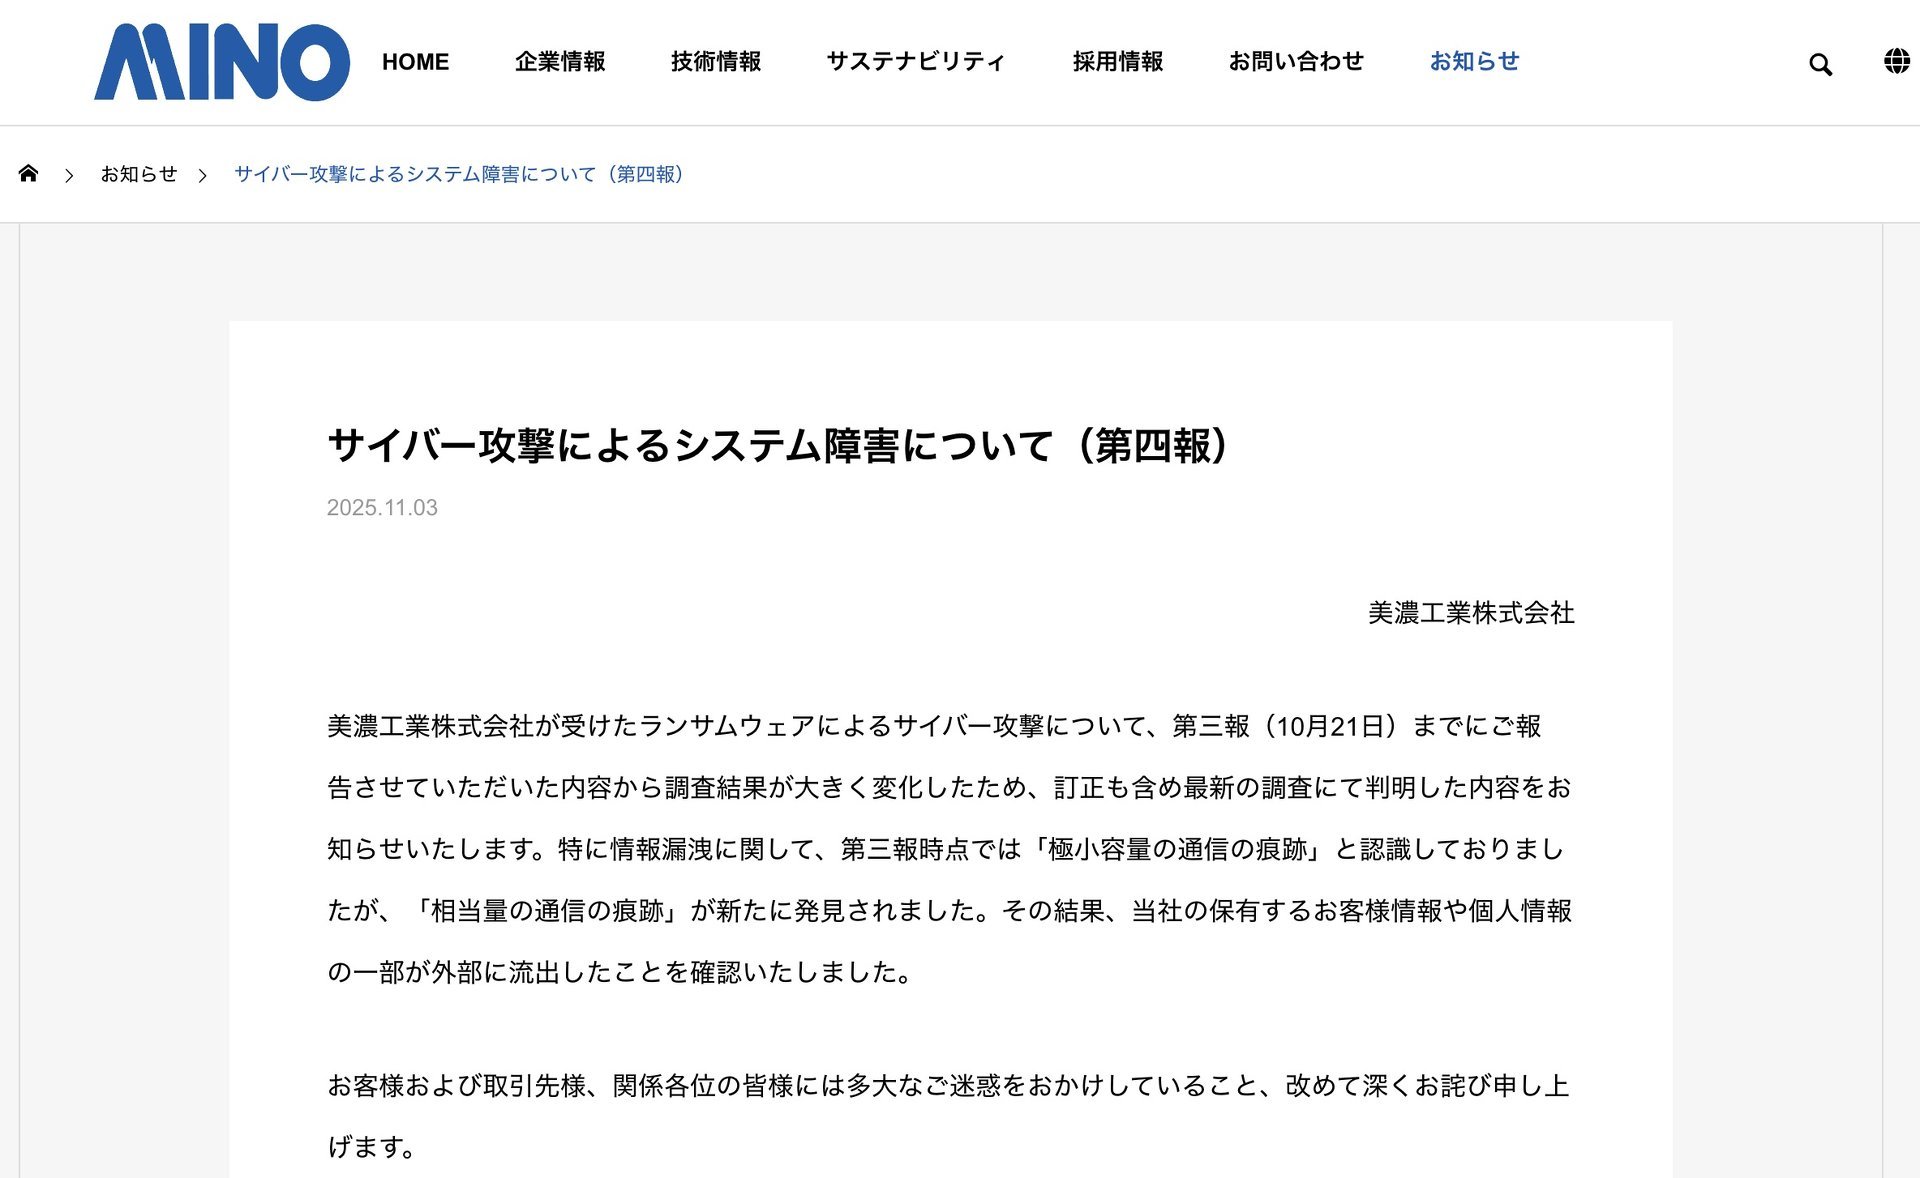
Task: Click the chevron after お知らせ breadcrumb
Action: pos(202,175)
